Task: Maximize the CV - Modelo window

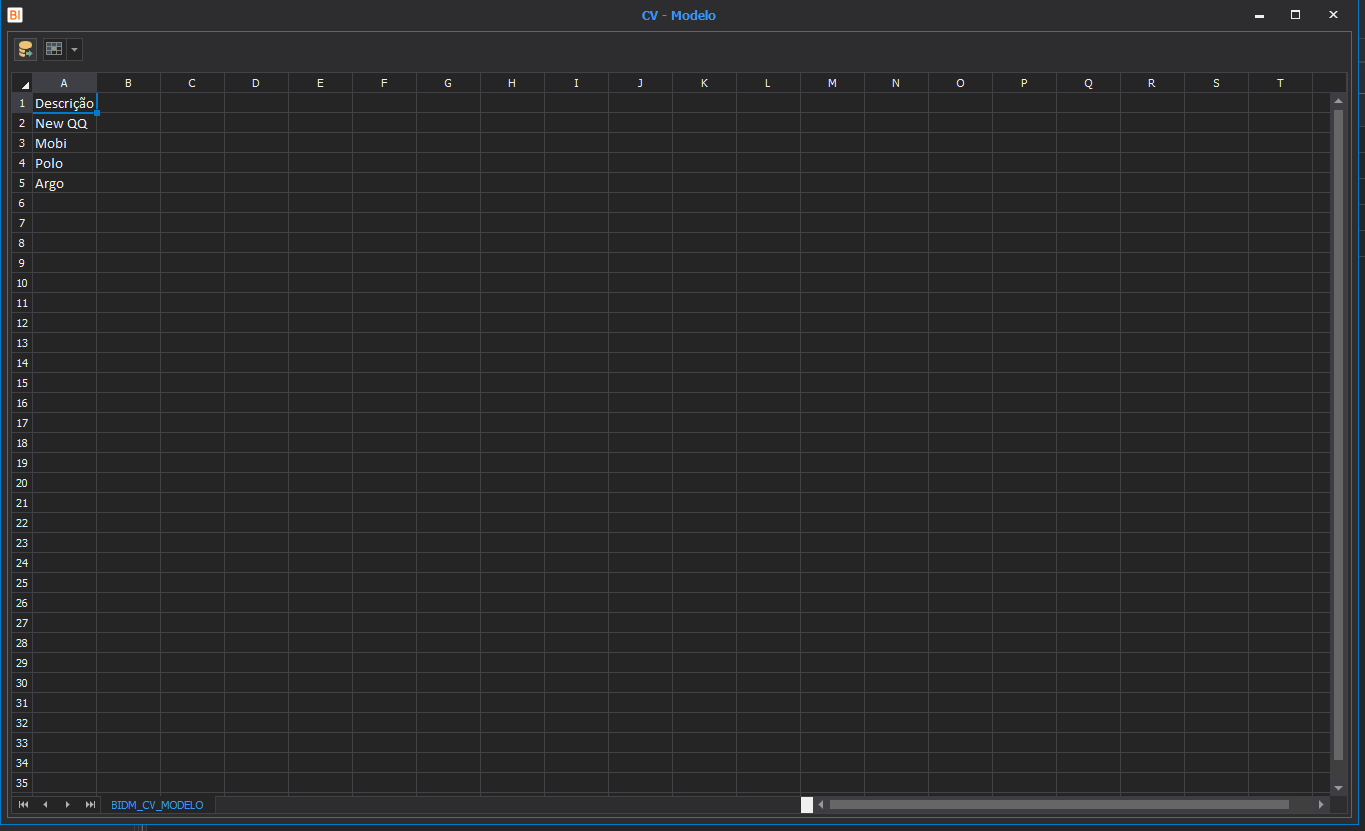Action: click(1296, 15)
